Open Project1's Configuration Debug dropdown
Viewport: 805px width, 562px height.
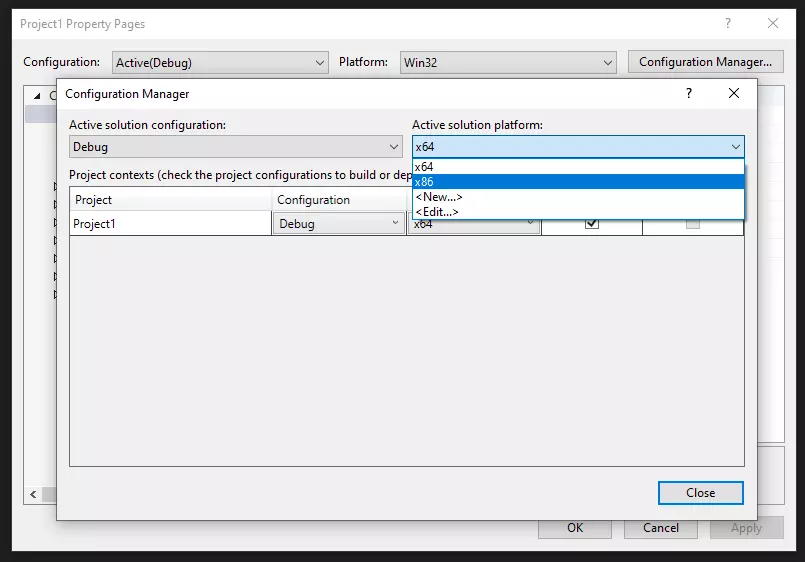click(x=339, y=224)
